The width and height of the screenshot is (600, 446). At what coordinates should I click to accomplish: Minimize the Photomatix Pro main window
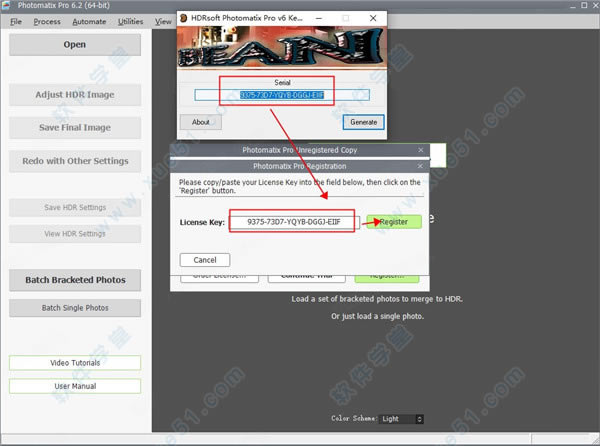572,5
